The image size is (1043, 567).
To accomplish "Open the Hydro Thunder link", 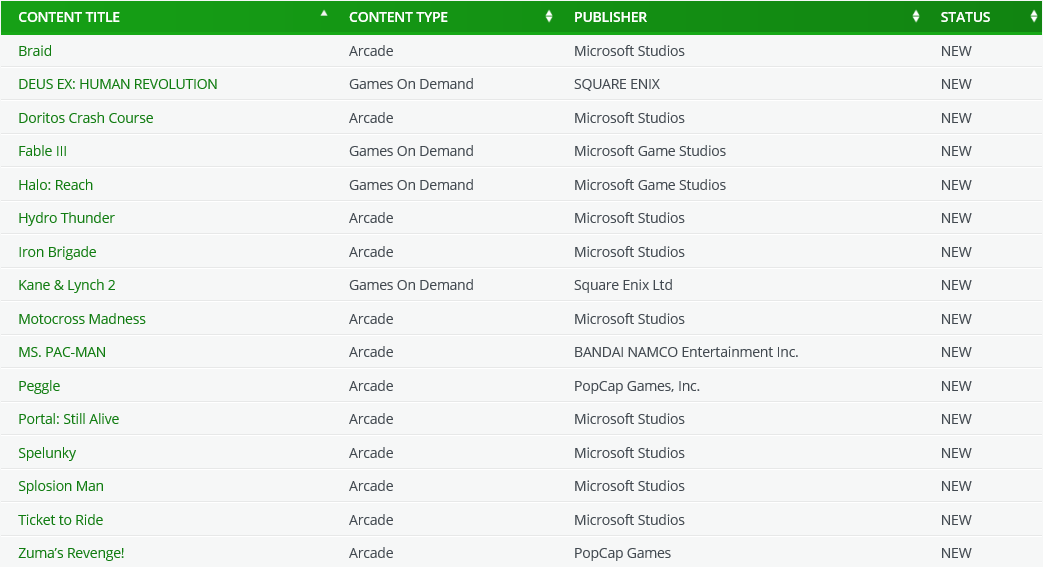I will pos(67,218).
